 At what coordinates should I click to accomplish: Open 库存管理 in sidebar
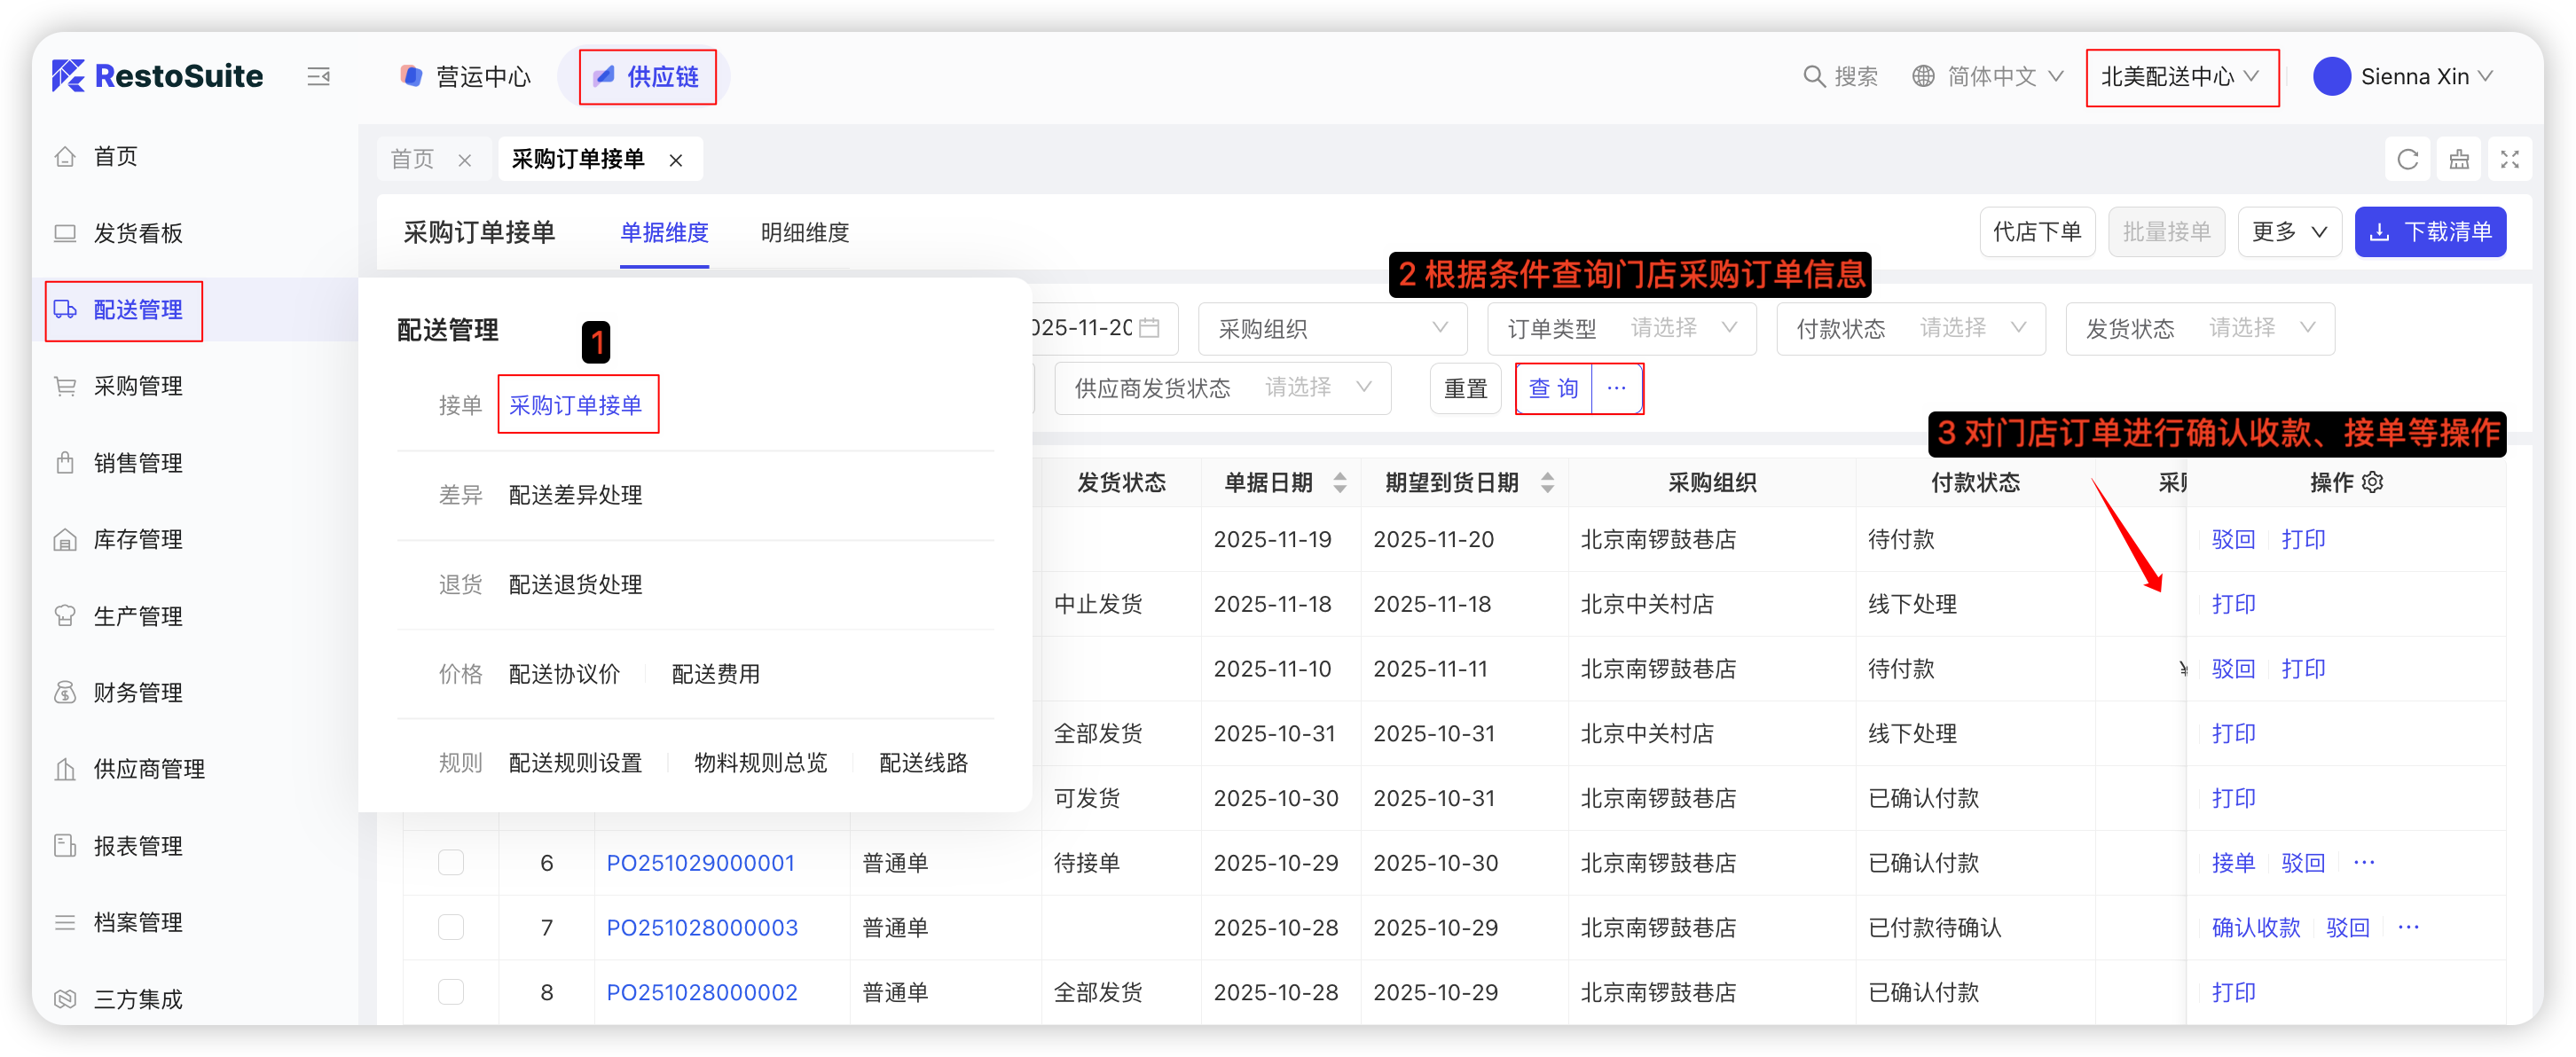point(138,540)
